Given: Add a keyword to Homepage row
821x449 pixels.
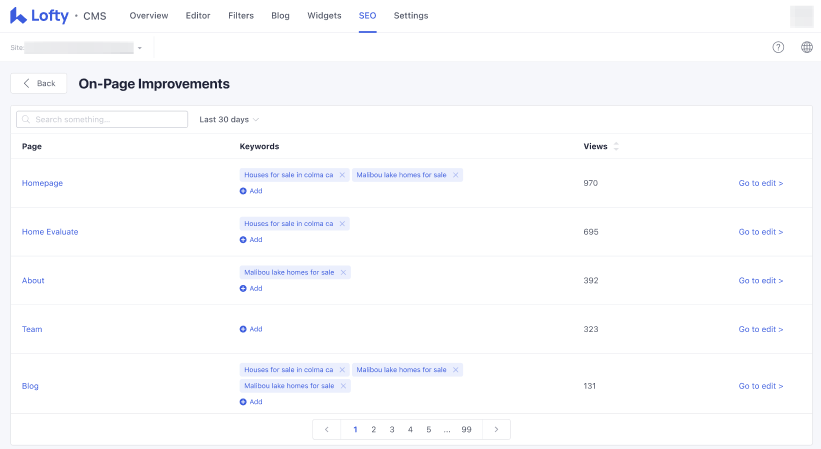Looking at the screenshot, I should point(251,191).
